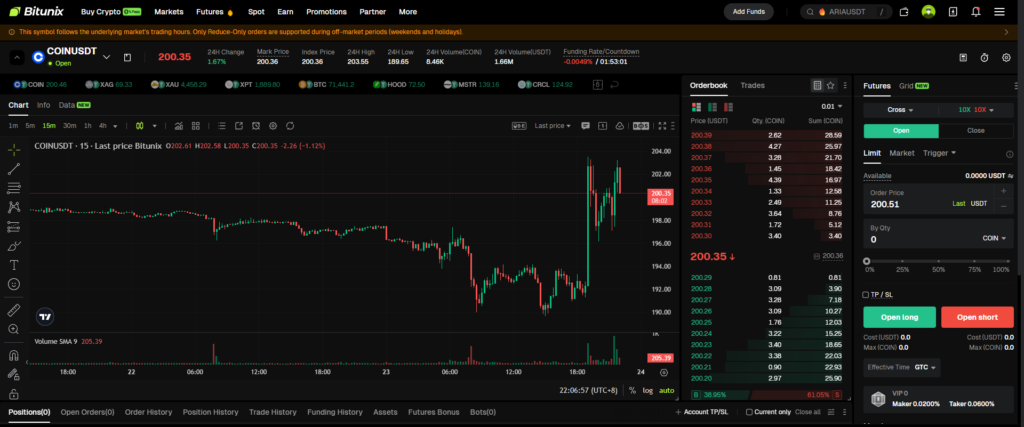Viewport: 1024px width, 427px height.
Task: Click Close all positions link
Action: coord(807,412)
